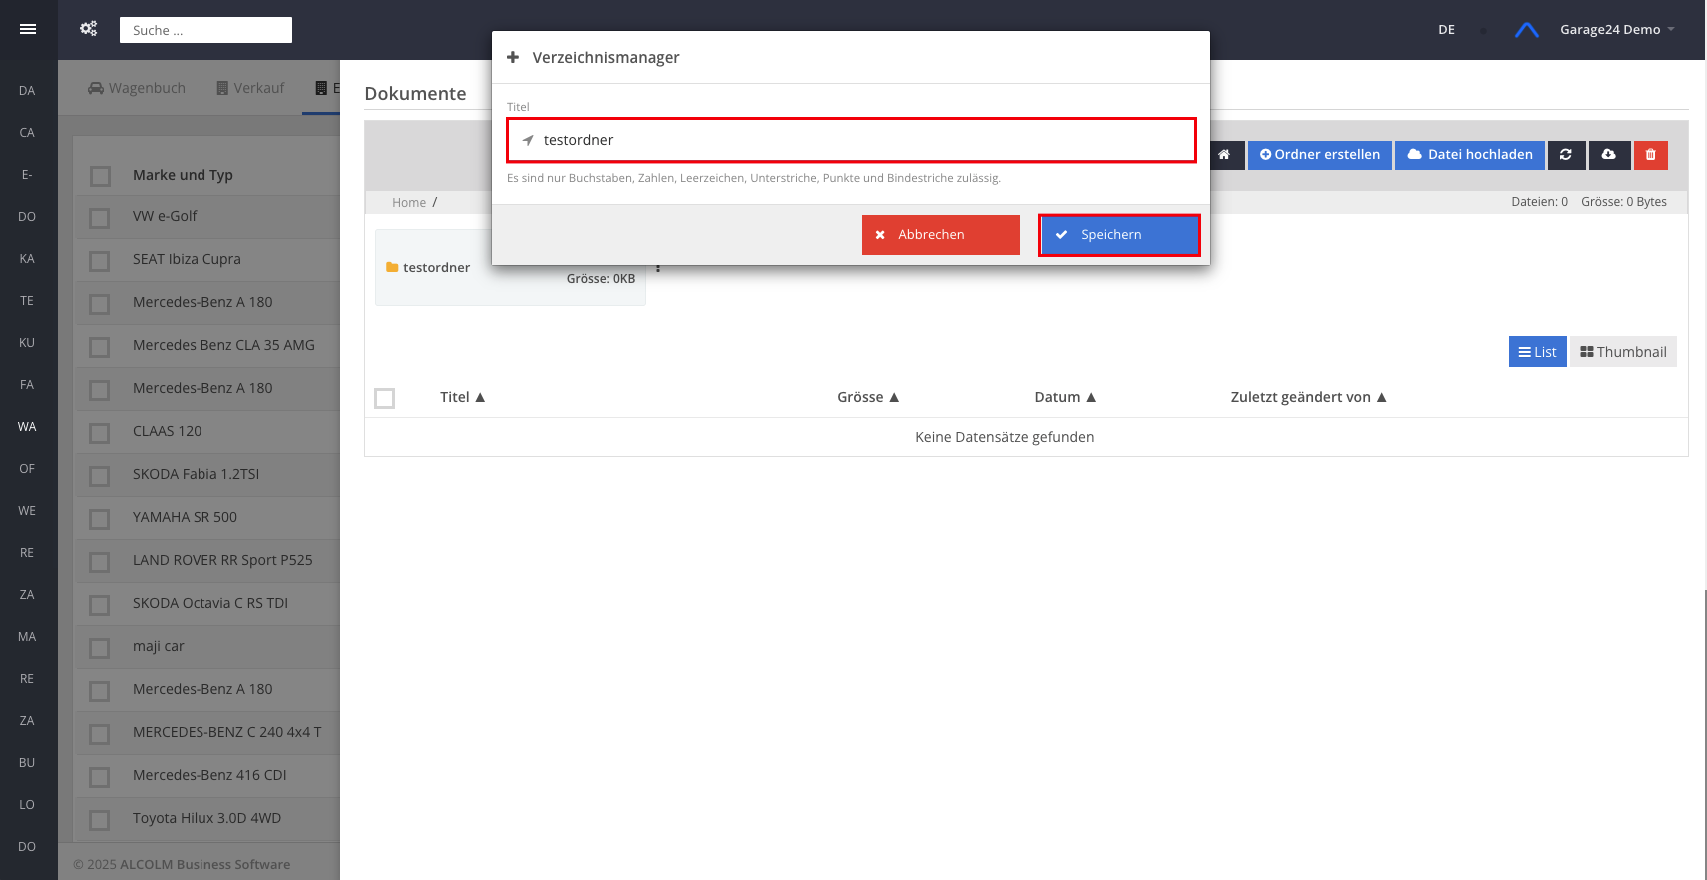Image resolution: width=1707 pixels, height=880 pixels.
Task: Check the SEAT Ibiza Cupra checkbox
Action: click(x=100, y=261)
